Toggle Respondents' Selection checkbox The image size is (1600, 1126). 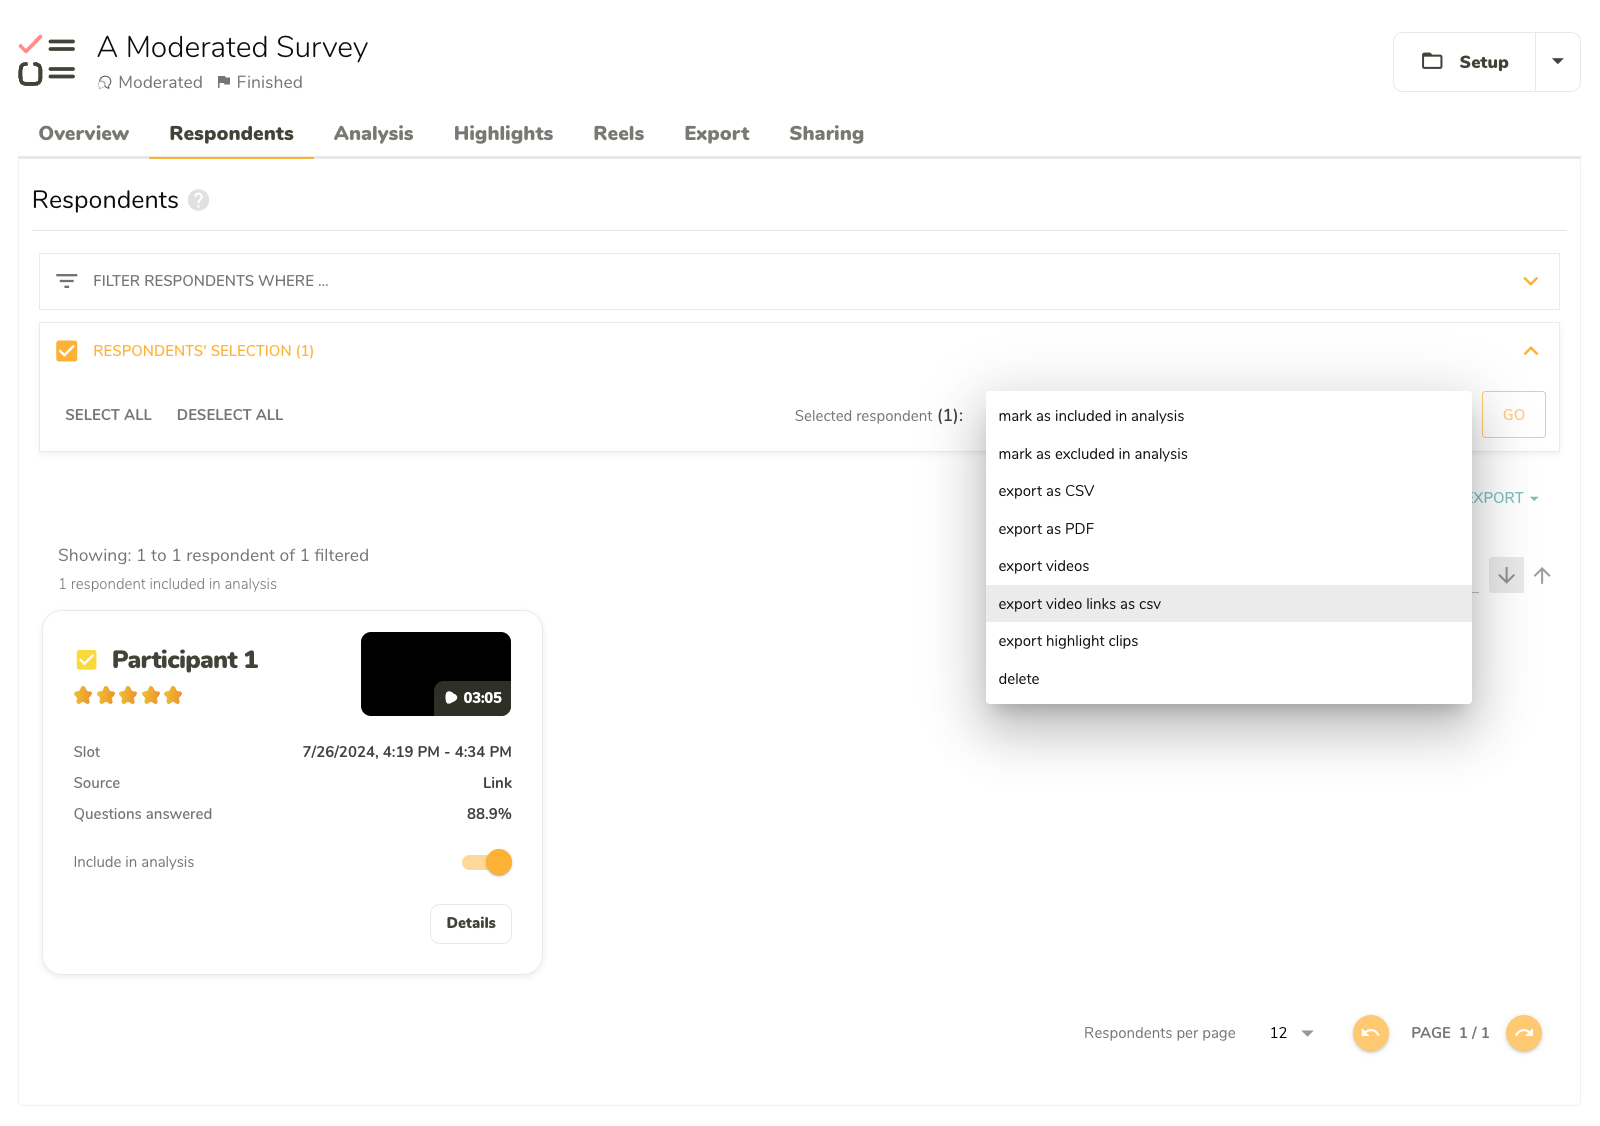coord(67,351)
